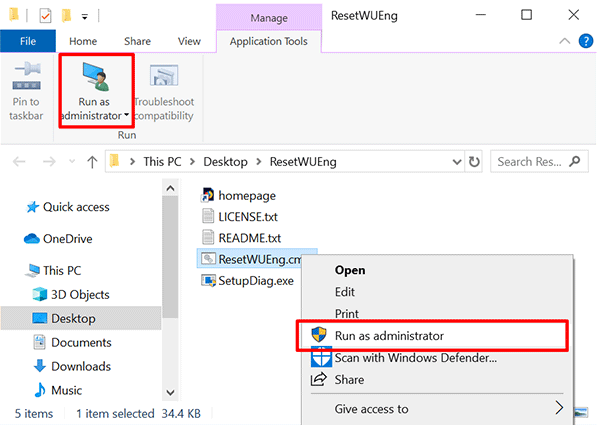The width and height of the screenshot is (597, 425).
Task: Switch to the Home ribbon tab
Action: [x=83, y=41]
